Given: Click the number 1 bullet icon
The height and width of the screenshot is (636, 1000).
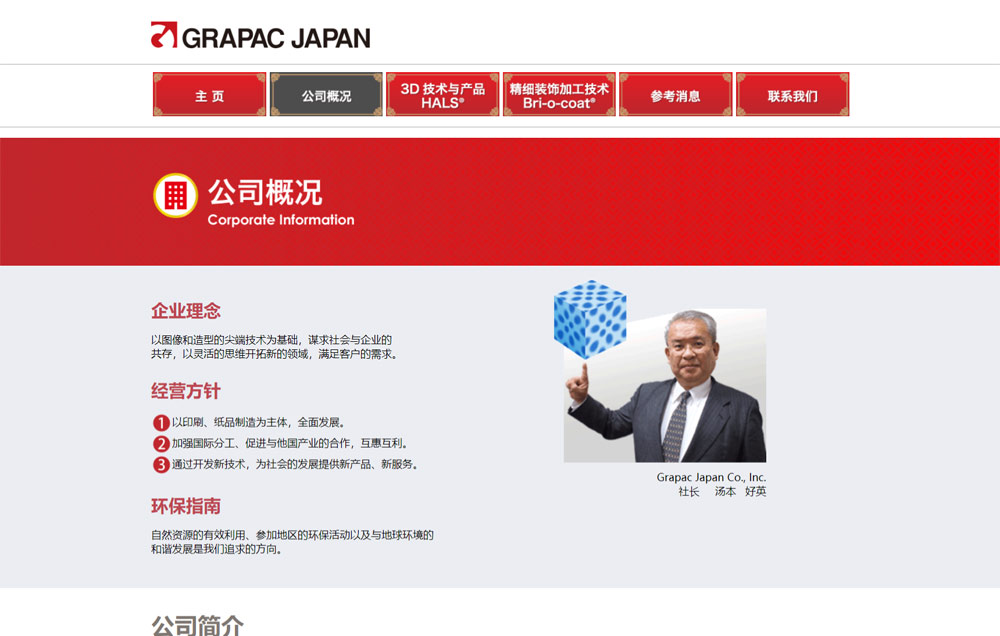Looking at the screenshot, I should pyautogui.click(x=161, y=422).
